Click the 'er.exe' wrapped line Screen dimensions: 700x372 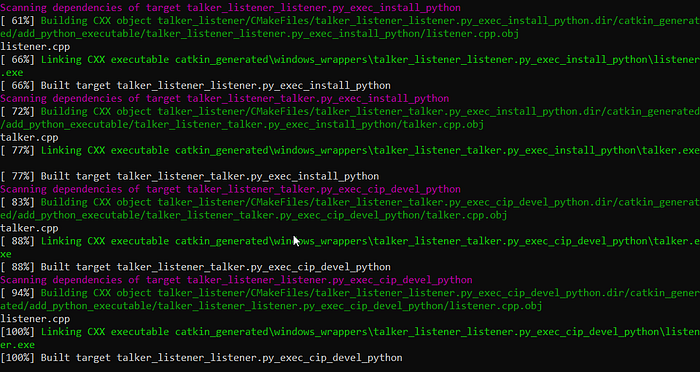(17, 345)
